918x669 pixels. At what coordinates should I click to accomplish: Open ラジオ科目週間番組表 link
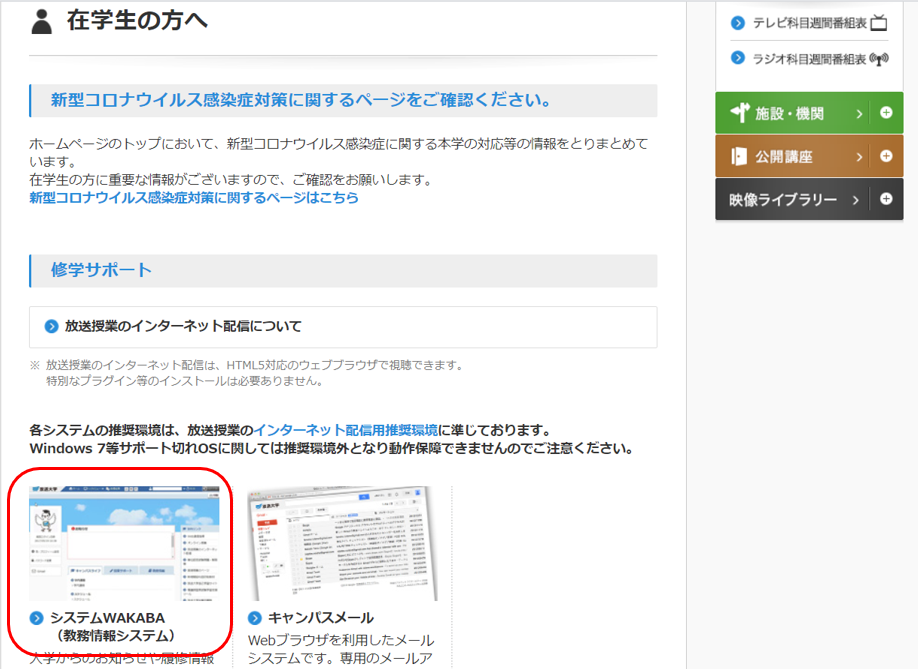pyautogui.click(x=809, y=59)
